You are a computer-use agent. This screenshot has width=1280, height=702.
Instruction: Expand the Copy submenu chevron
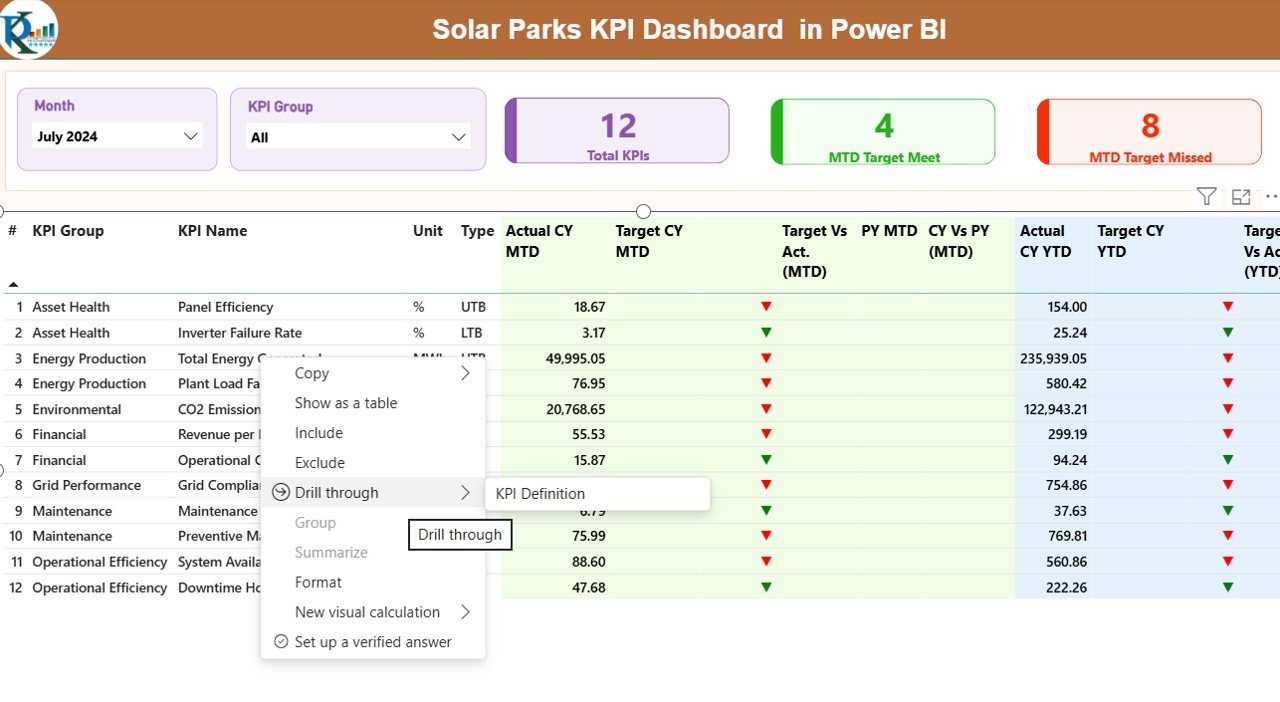(465, 372)
